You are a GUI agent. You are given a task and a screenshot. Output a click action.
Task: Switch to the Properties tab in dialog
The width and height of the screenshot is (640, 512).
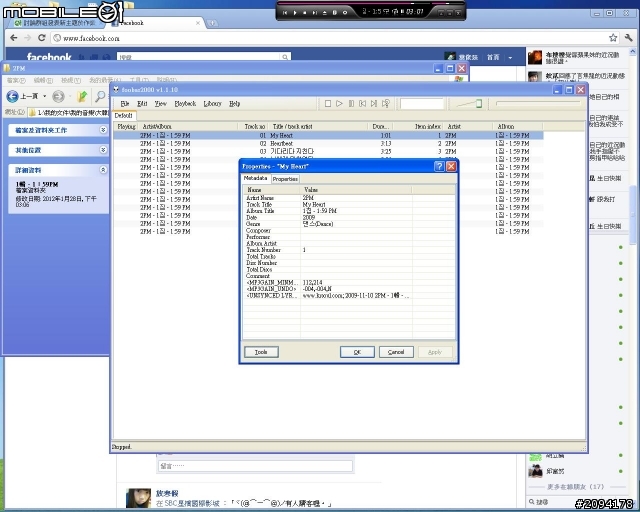(x=285, y=179)
